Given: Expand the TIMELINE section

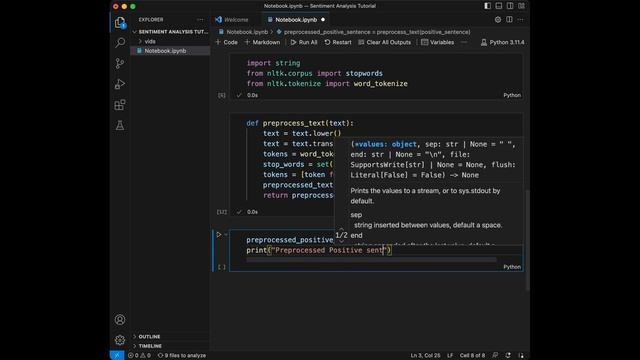Looking at the screenshot, I should (170, 346).
